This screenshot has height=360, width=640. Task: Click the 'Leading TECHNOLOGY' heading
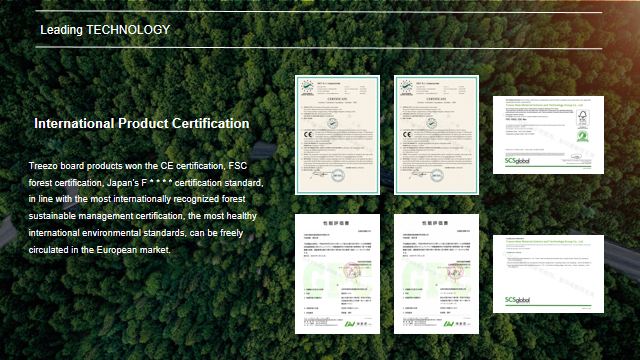(105, 30)
